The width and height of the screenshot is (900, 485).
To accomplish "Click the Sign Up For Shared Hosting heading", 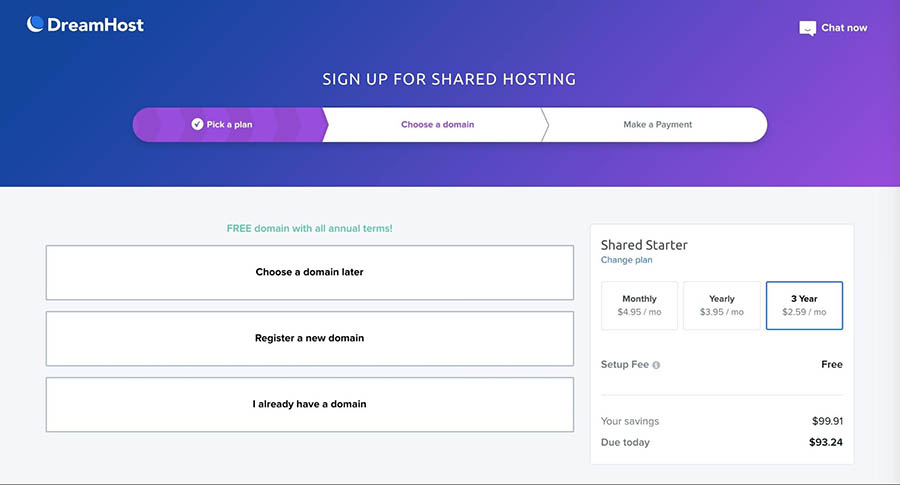I will (x=449, y=79).
